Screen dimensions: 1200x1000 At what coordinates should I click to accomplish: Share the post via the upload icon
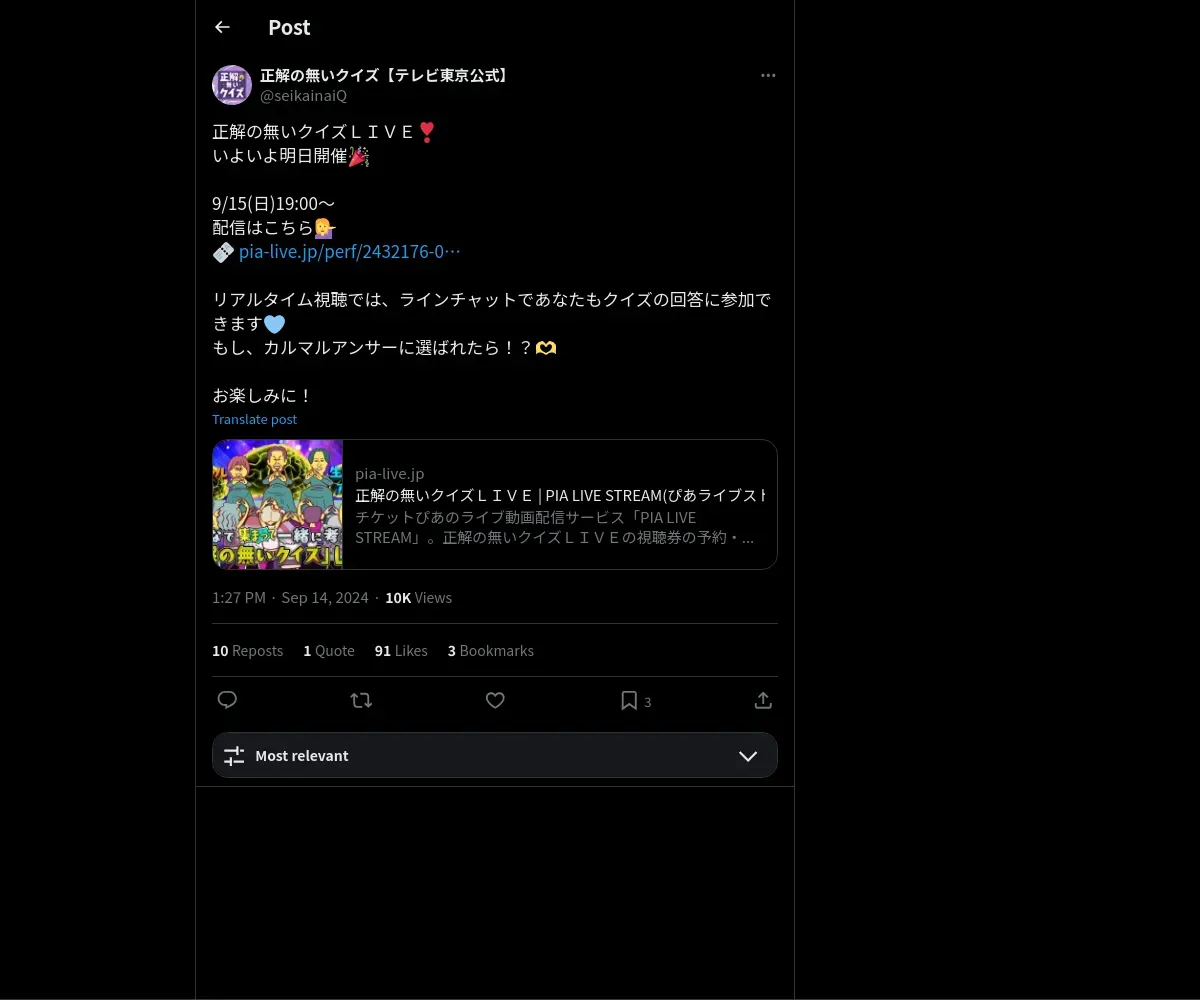pos(763,700)
